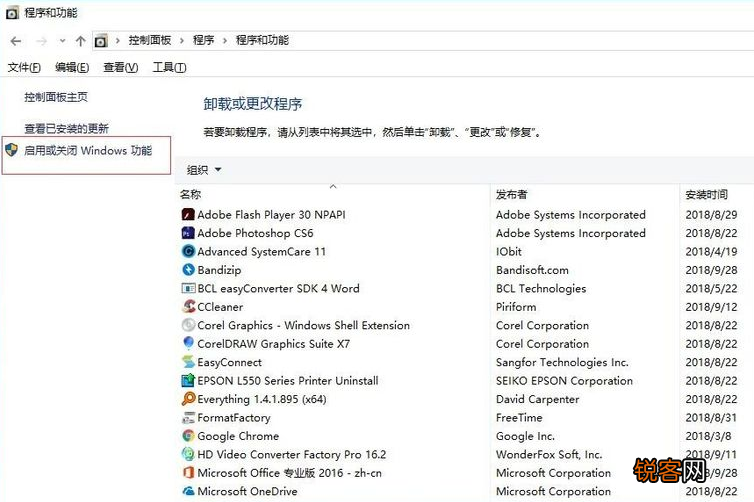
Task: Select 控制面板 in the address breadcrumb
Action: [150, 40]
